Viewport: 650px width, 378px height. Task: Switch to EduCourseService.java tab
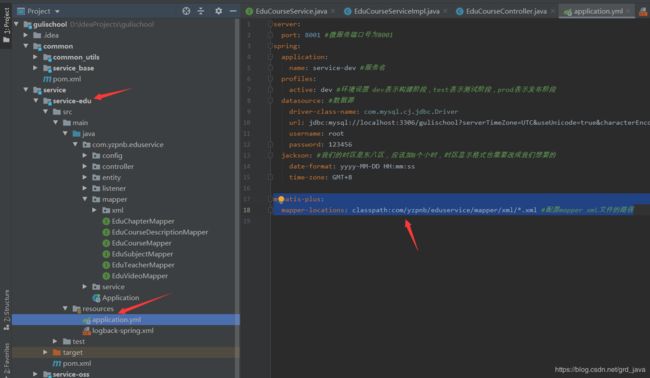[x=291, y=11]
